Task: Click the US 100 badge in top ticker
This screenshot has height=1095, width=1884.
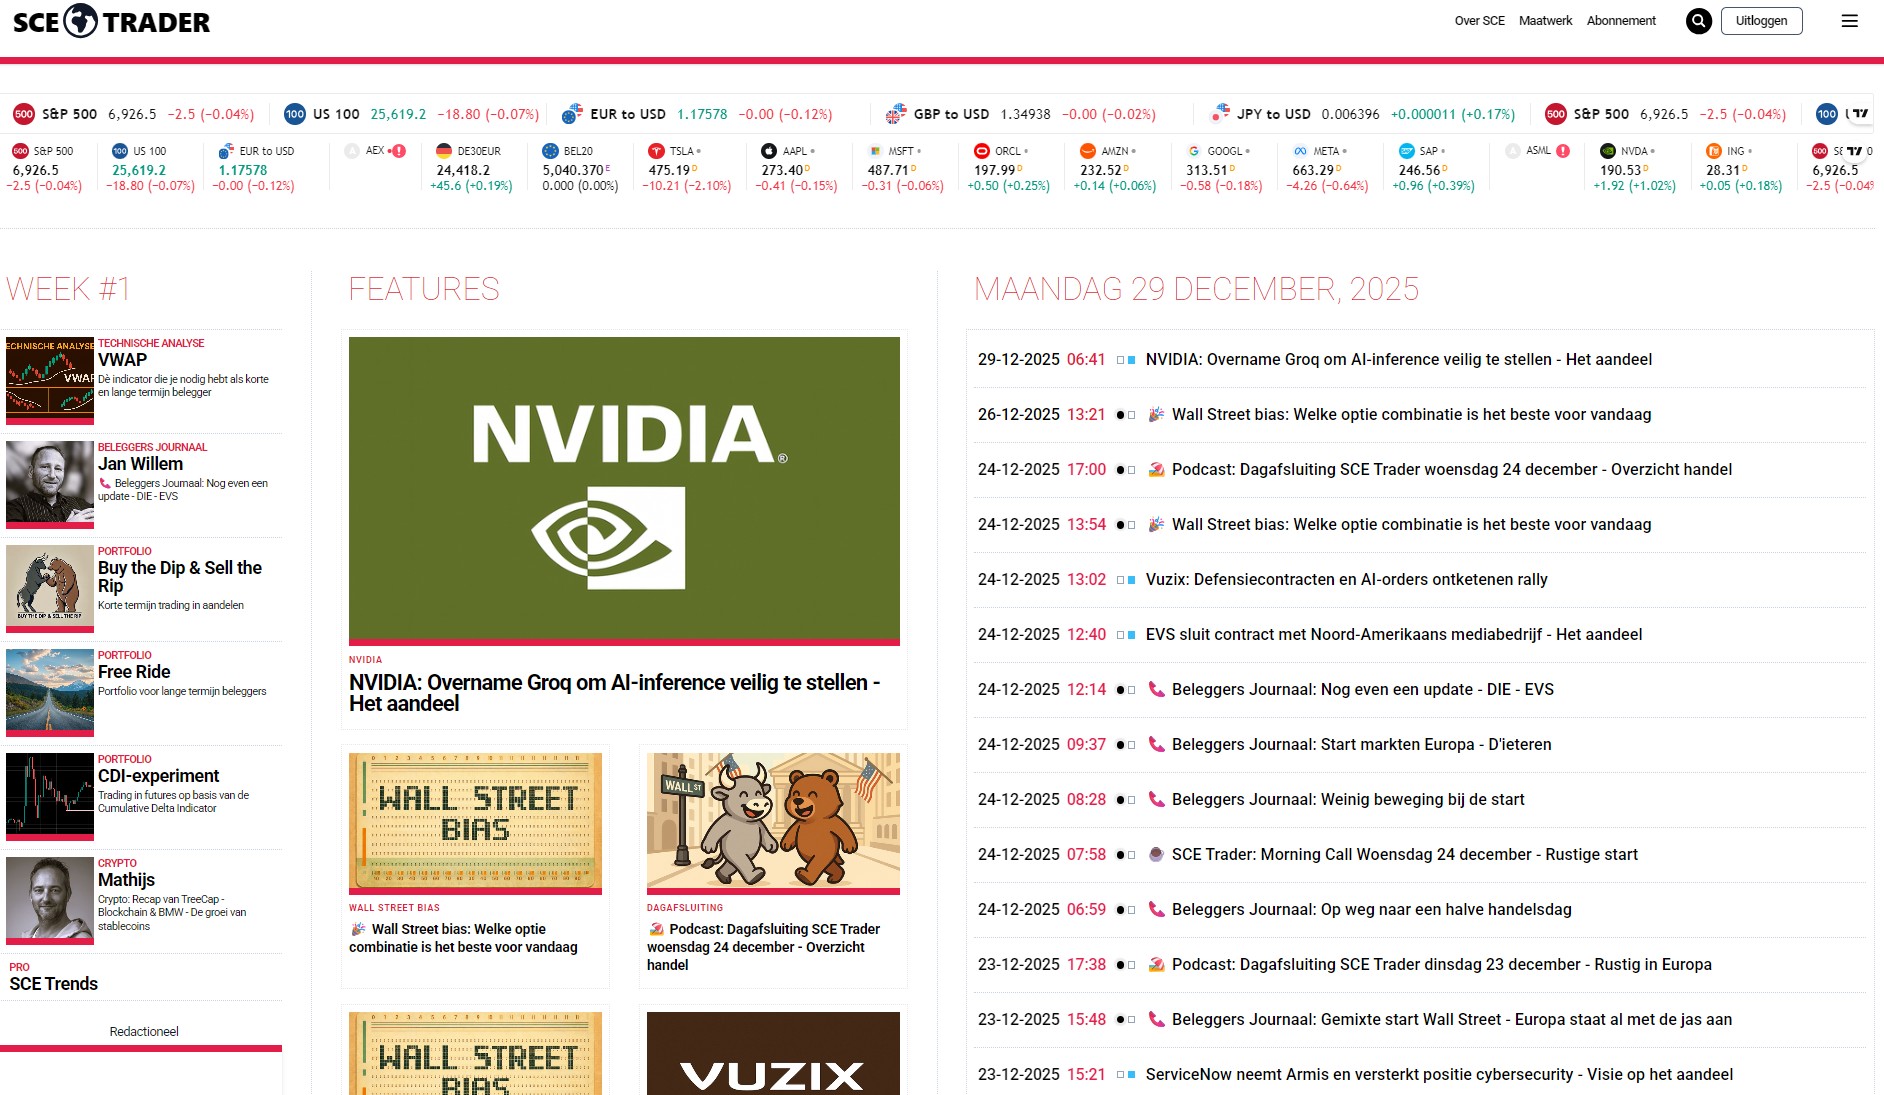Action: tap(295, 114)
